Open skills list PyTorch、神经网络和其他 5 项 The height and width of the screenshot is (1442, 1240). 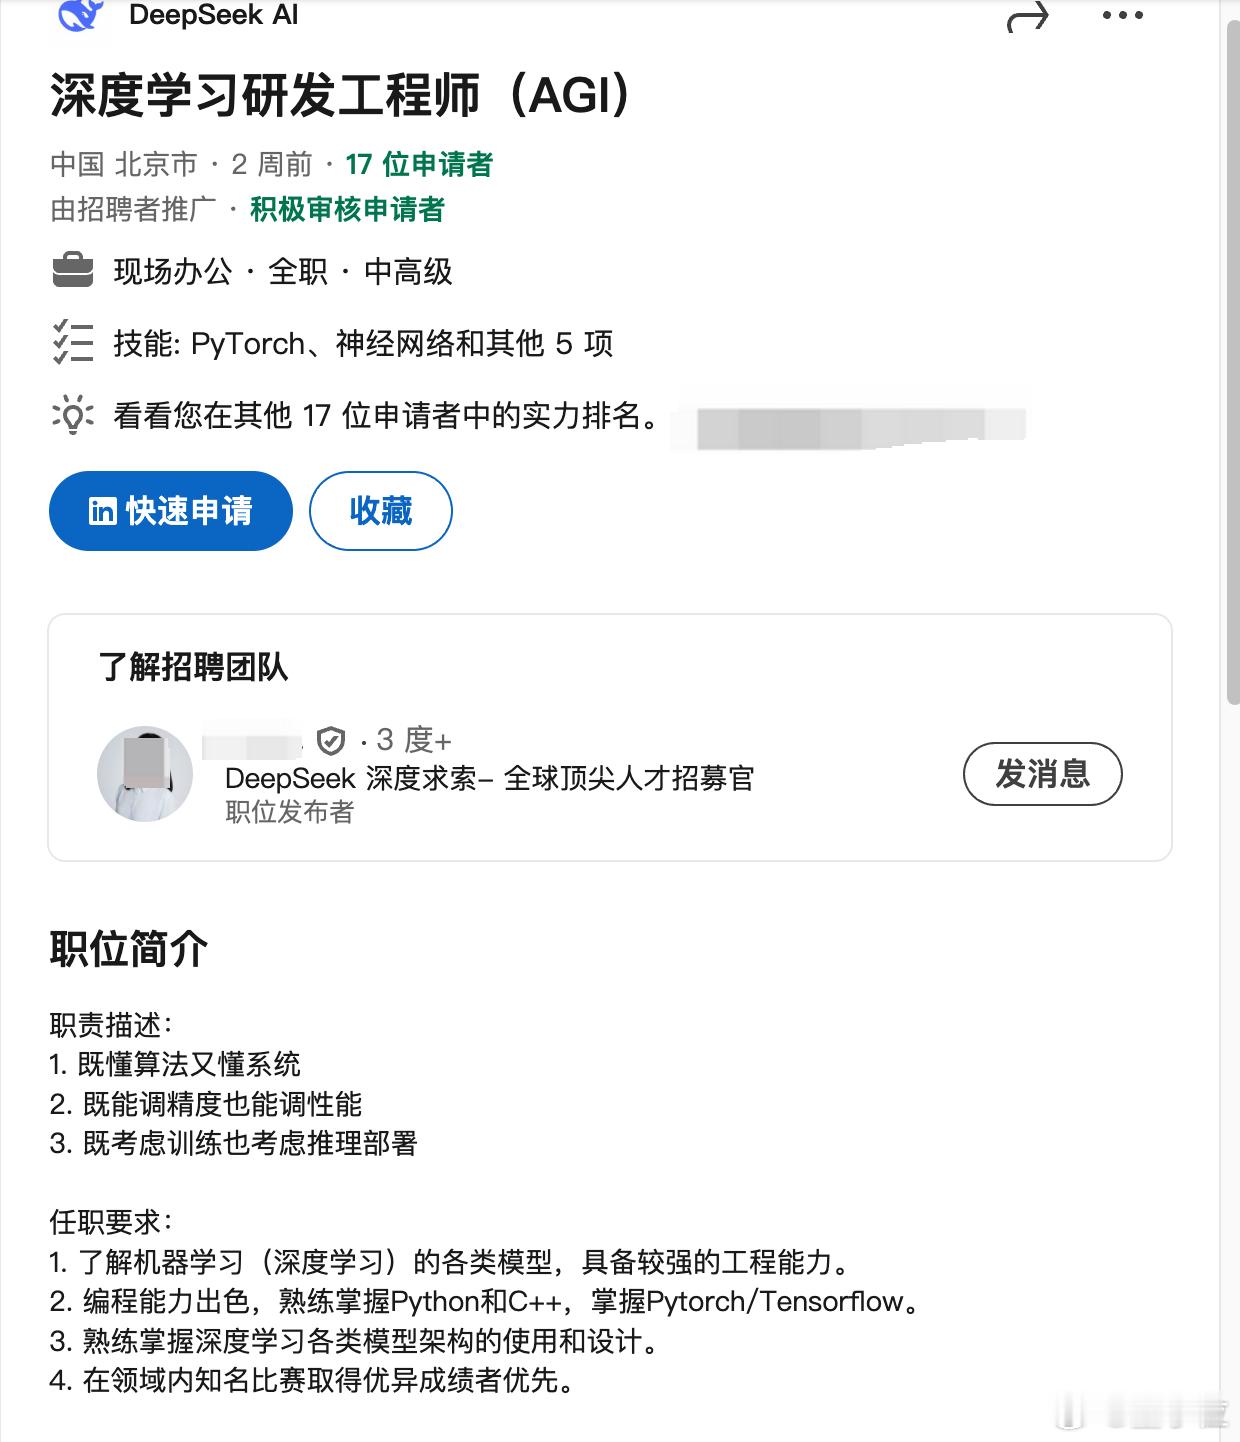(x=363, y=343)
